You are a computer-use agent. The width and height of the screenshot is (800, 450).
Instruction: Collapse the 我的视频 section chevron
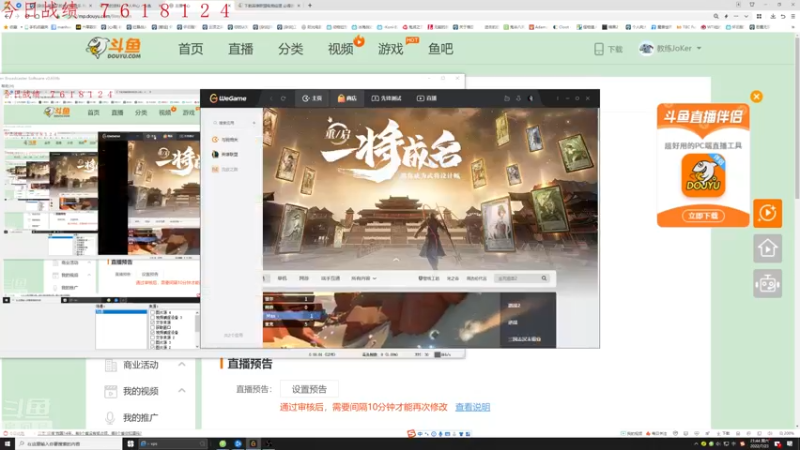[x=182, y=391]
